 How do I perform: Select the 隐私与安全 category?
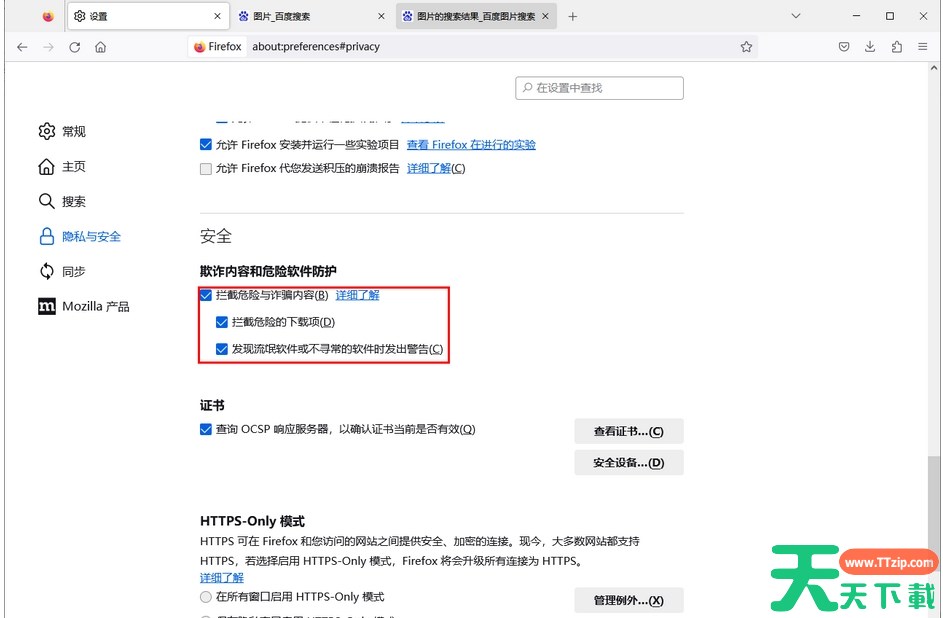[x=80, y=236]
